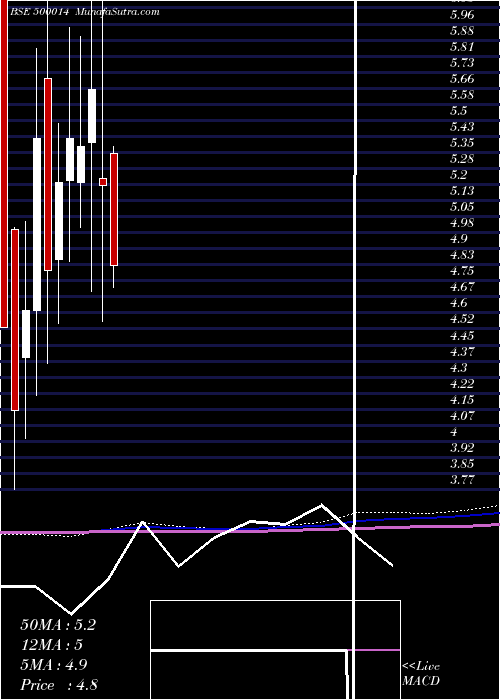Click the 4.15 price axis label
The image size is (500, 700).
click(x=462, y=400)
